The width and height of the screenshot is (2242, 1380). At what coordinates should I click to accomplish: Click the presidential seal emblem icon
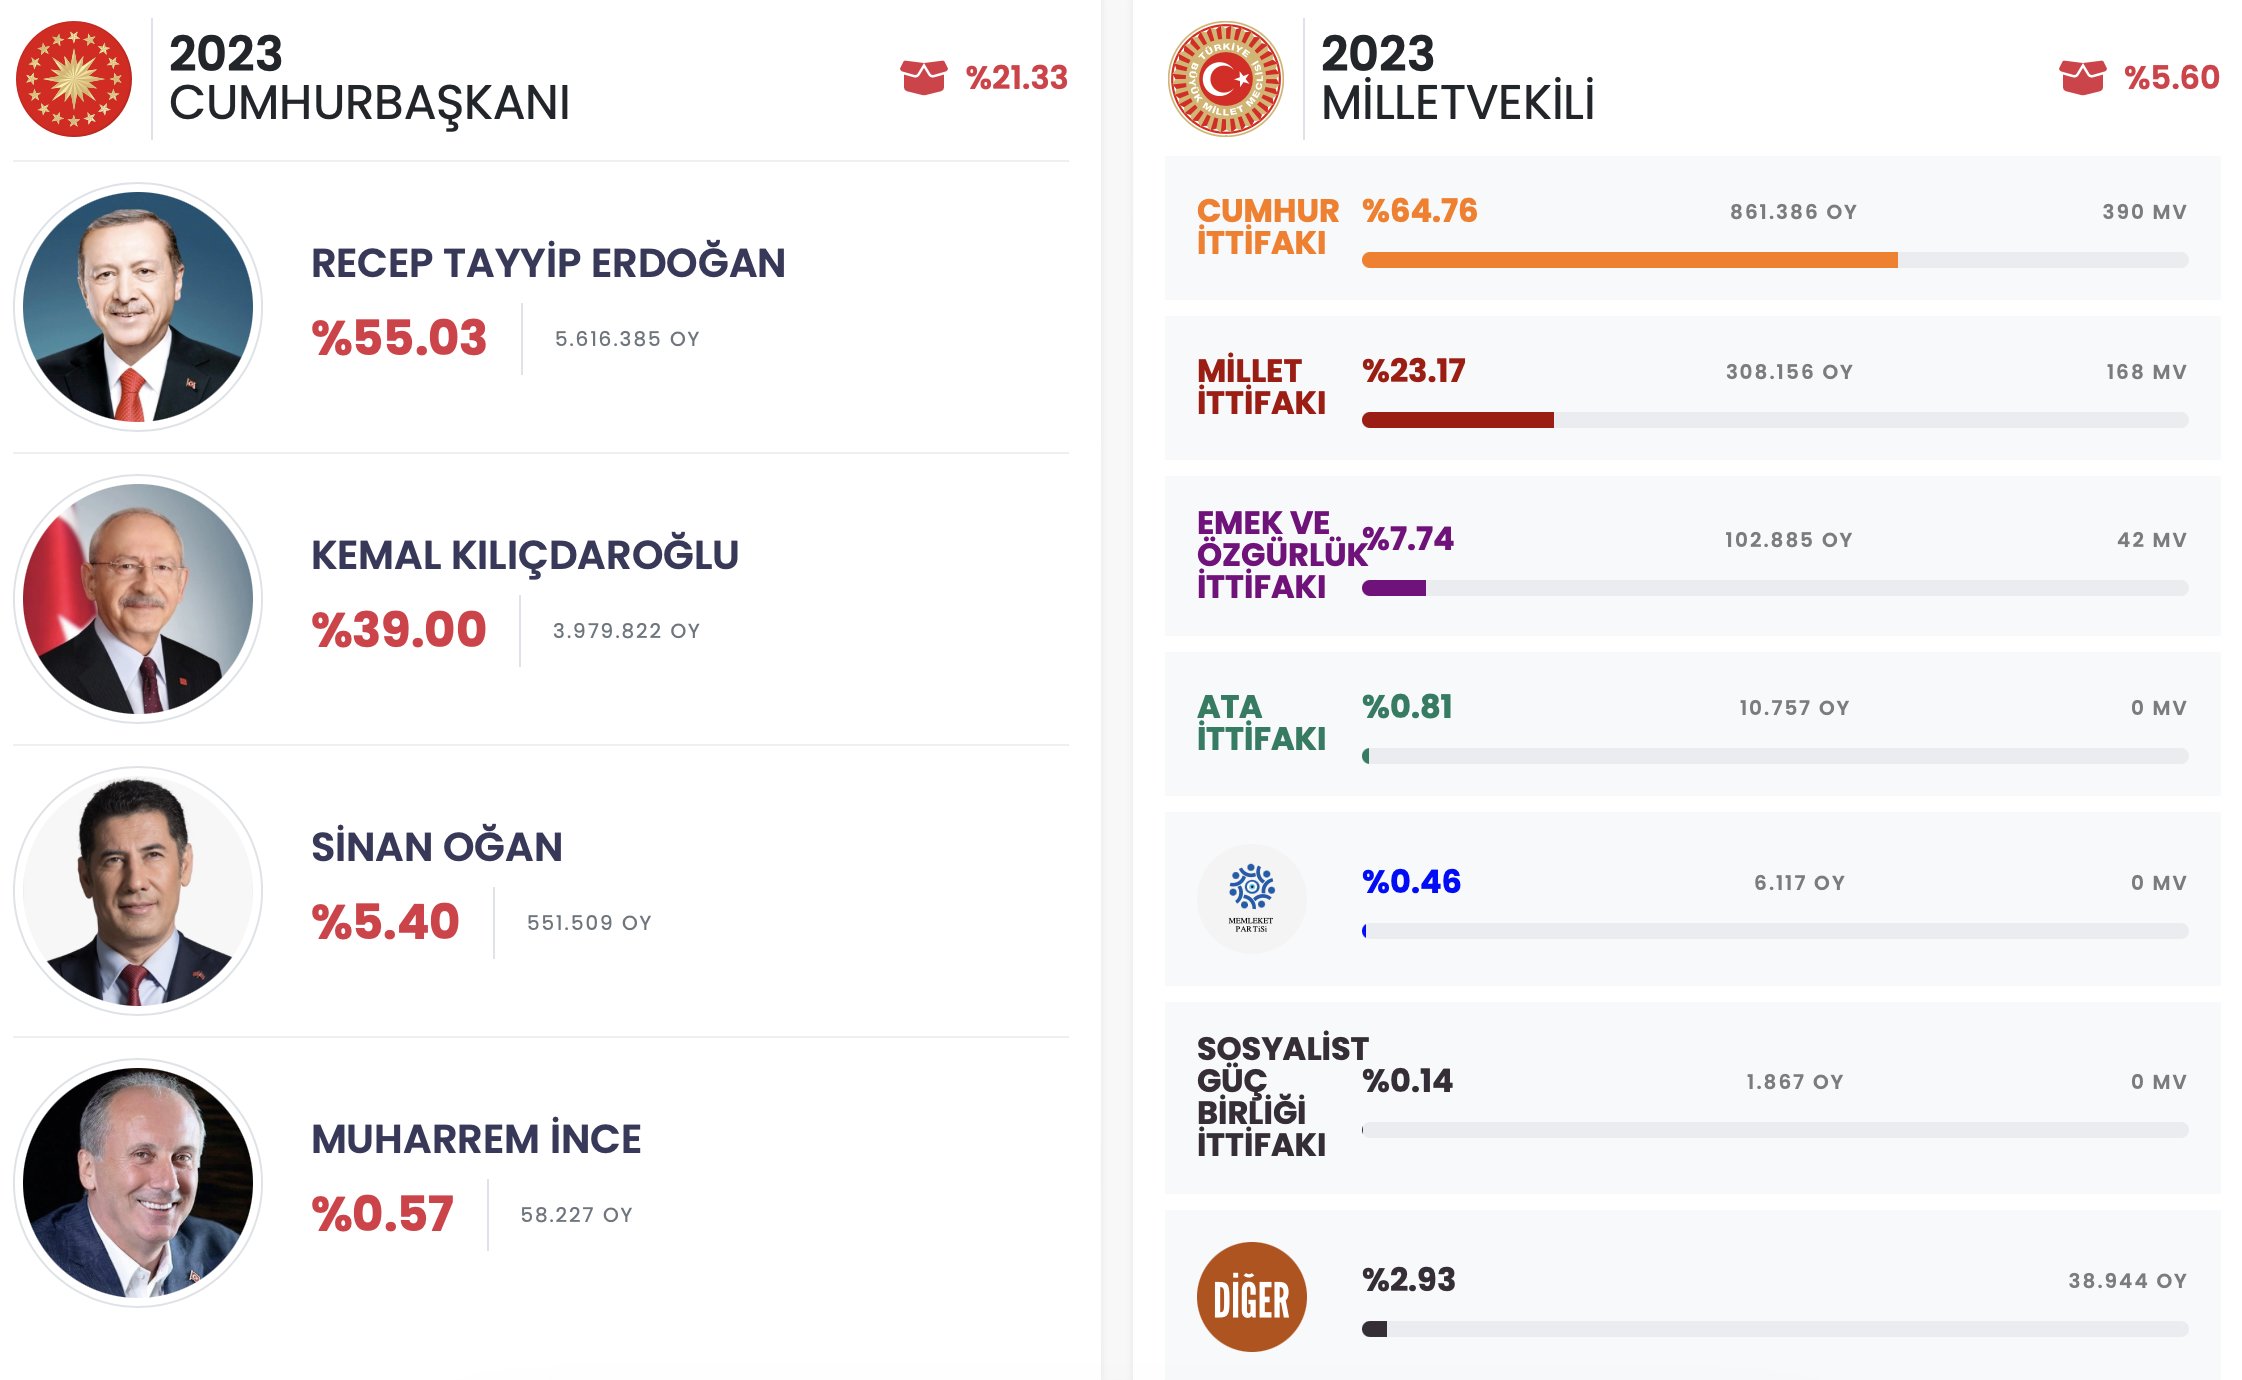click(x=74, y=79)
